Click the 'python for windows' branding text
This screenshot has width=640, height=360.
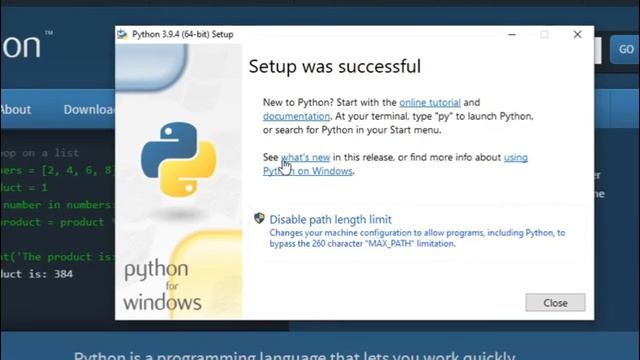tap(162, 286)
